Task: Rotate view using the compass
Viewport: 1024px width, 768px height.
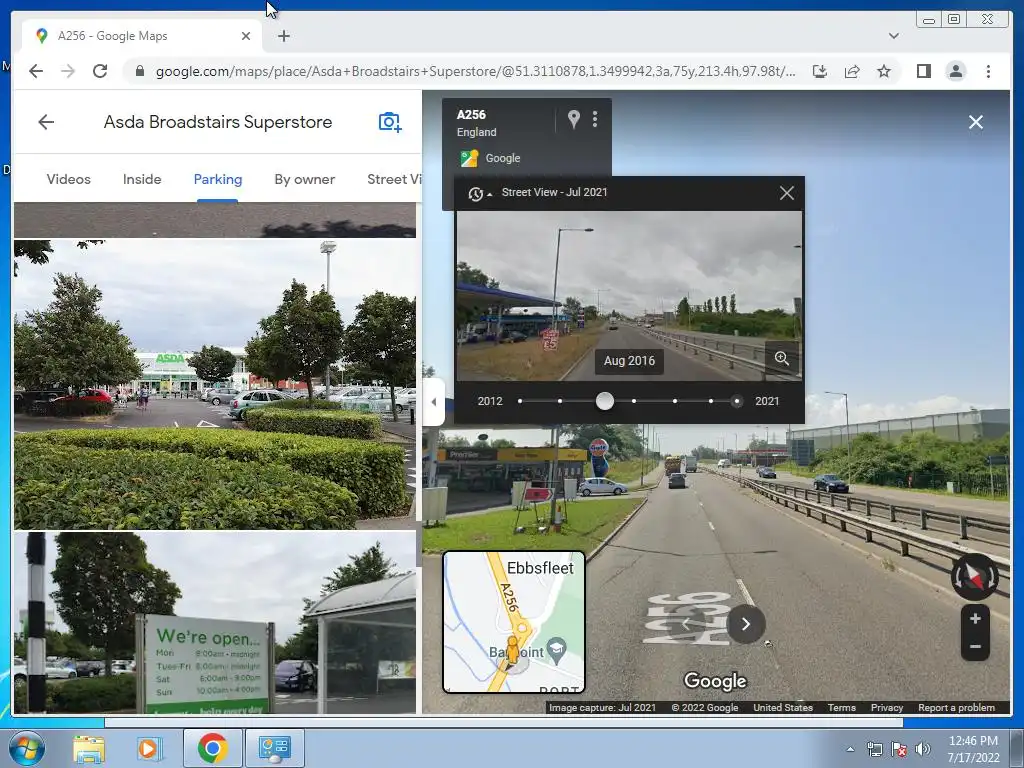Action: click(974, 577)
